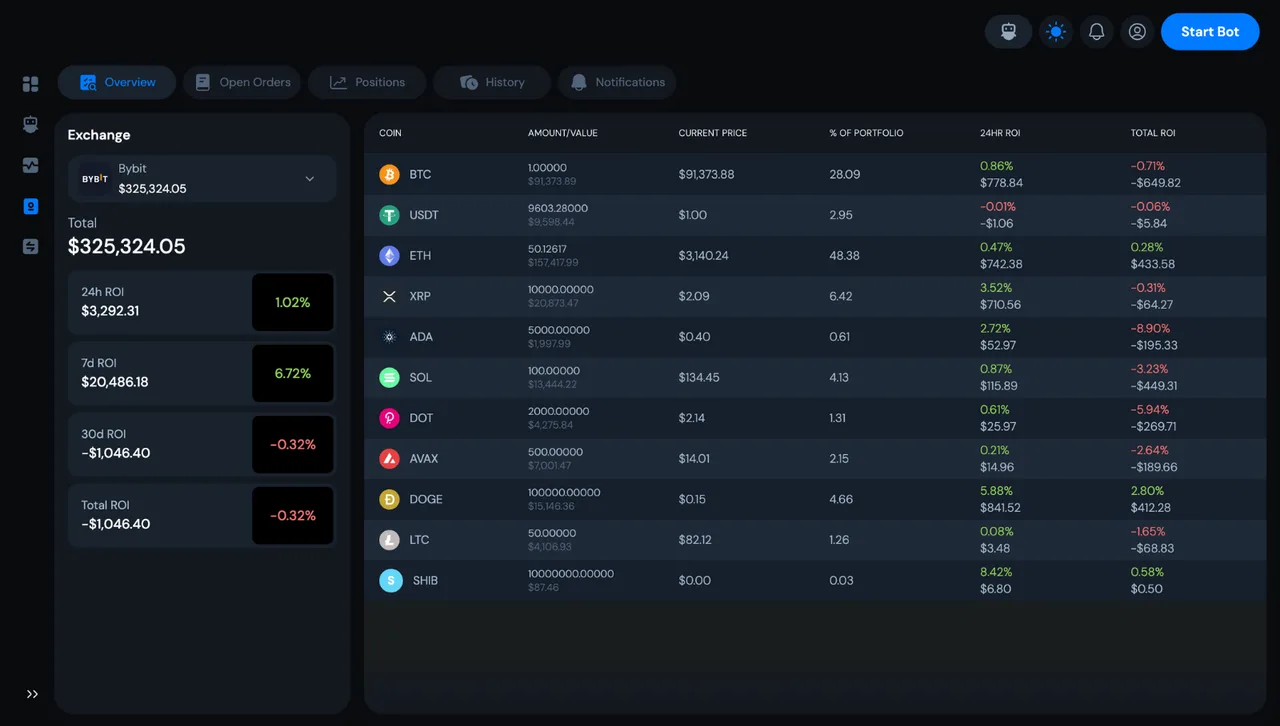The image size is (1280, 726).
Task: Click DOT total ROI -5.94%
Action: click(x=1150, y=409)
